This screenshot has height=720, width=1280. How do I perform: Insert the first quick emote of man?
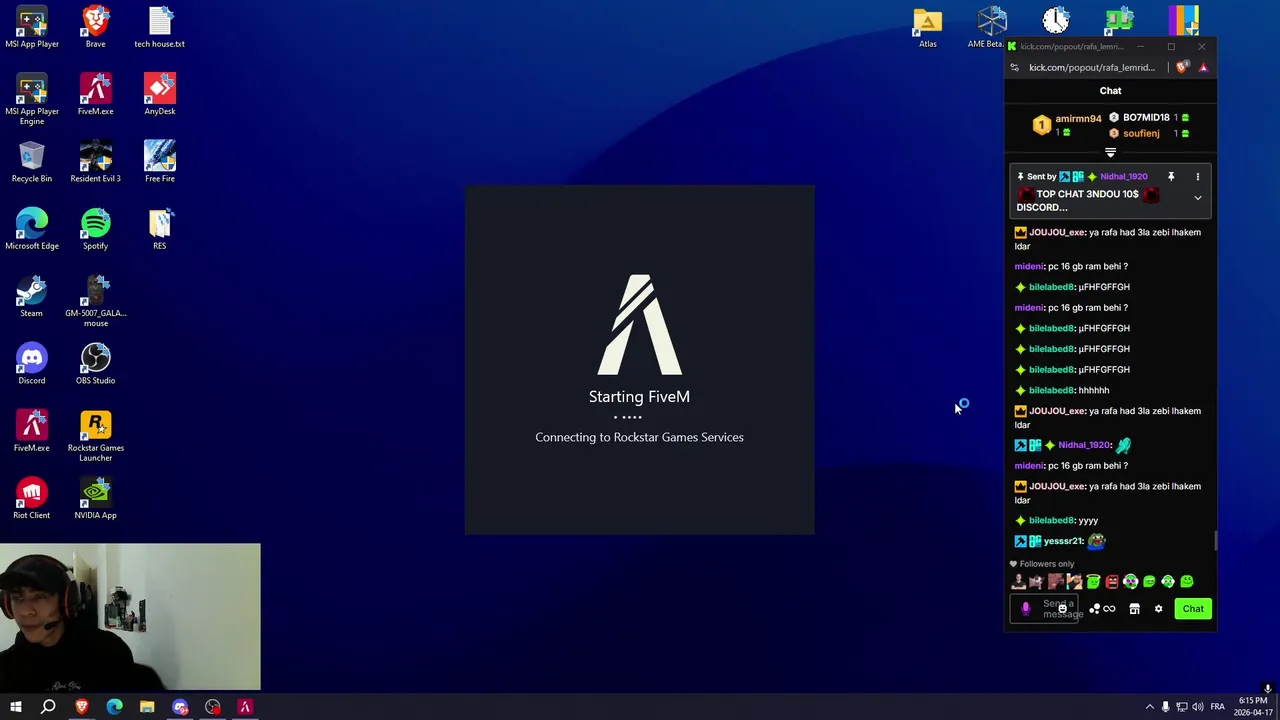pos(1018,582)
